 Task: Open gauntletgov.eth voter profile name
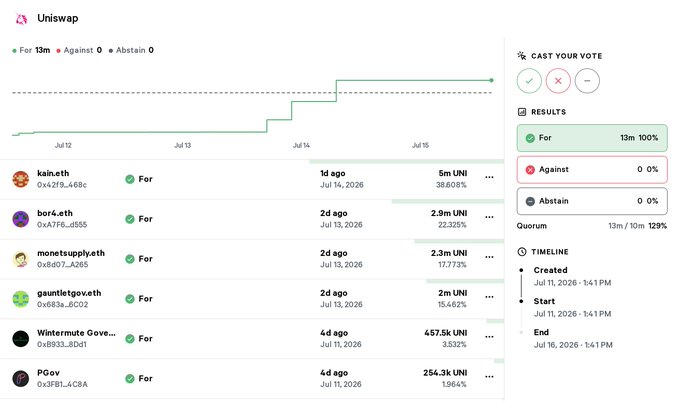click(69, 293)
